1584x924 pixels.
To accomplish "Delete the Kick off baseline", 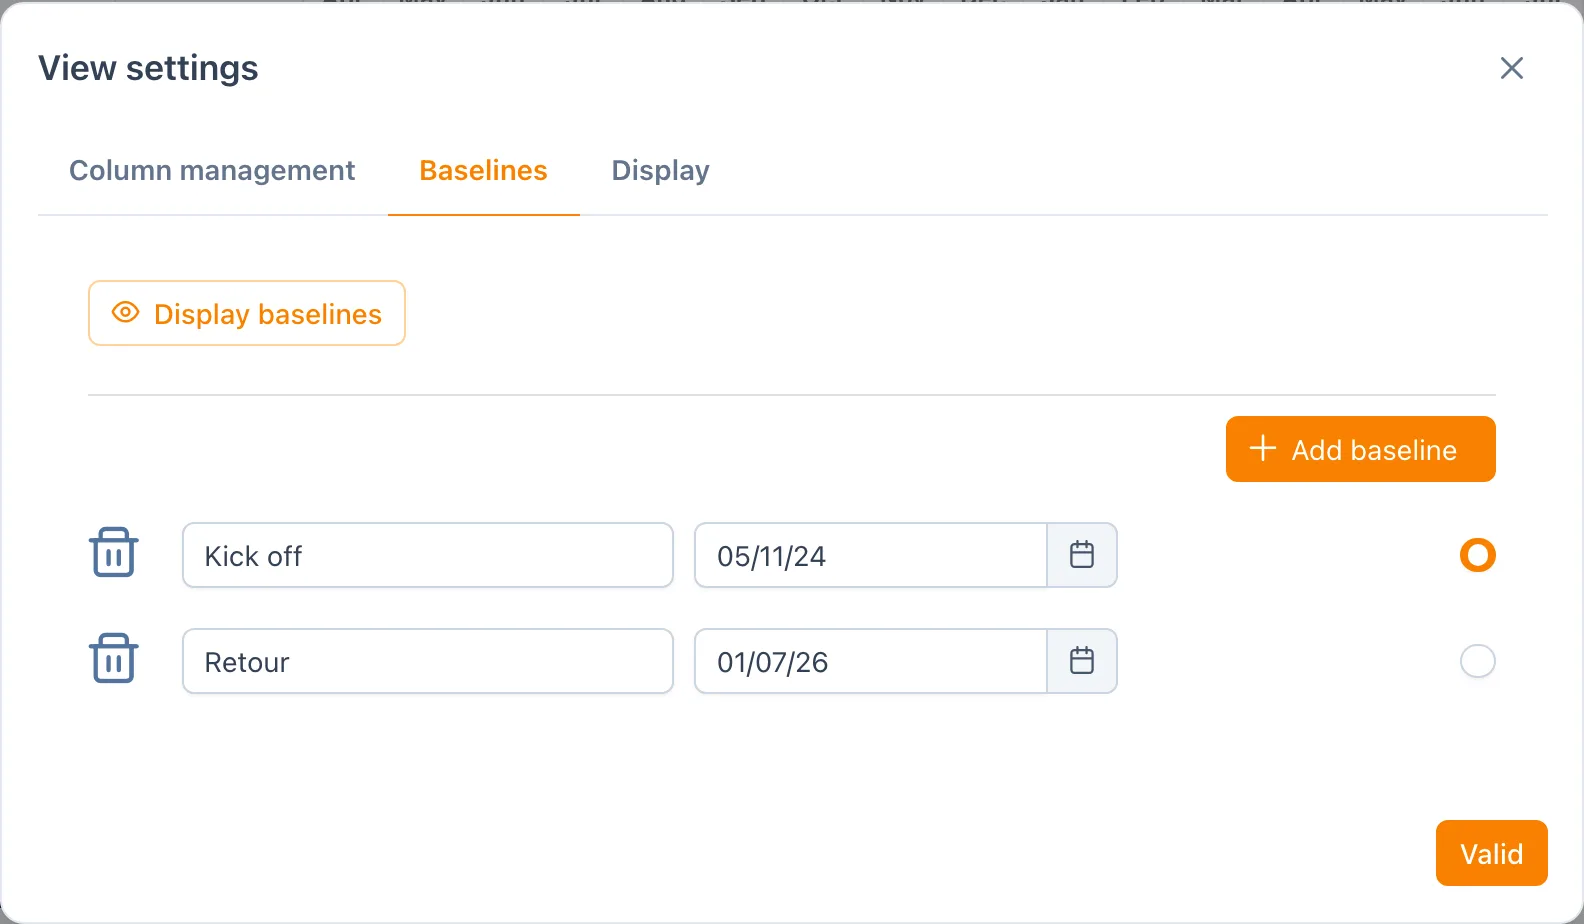I will click(x=114, y=553).
